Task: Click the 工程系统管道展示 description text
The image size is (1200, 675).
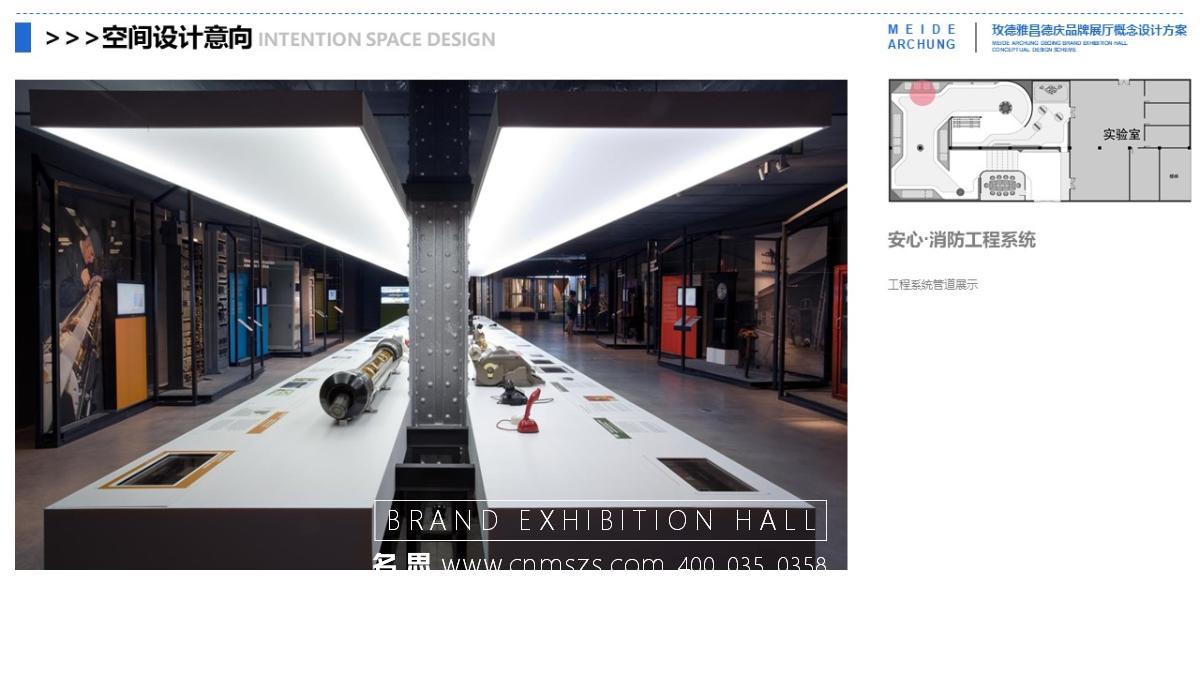Action: tap(933, 285)
